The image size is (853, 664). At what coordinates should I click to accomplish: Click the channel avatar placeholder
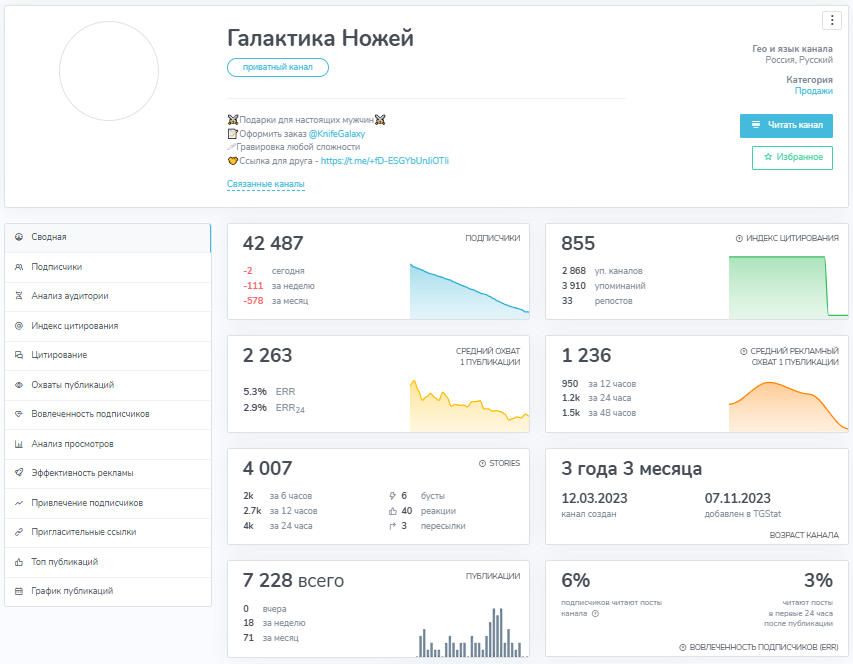pos(109,71)
